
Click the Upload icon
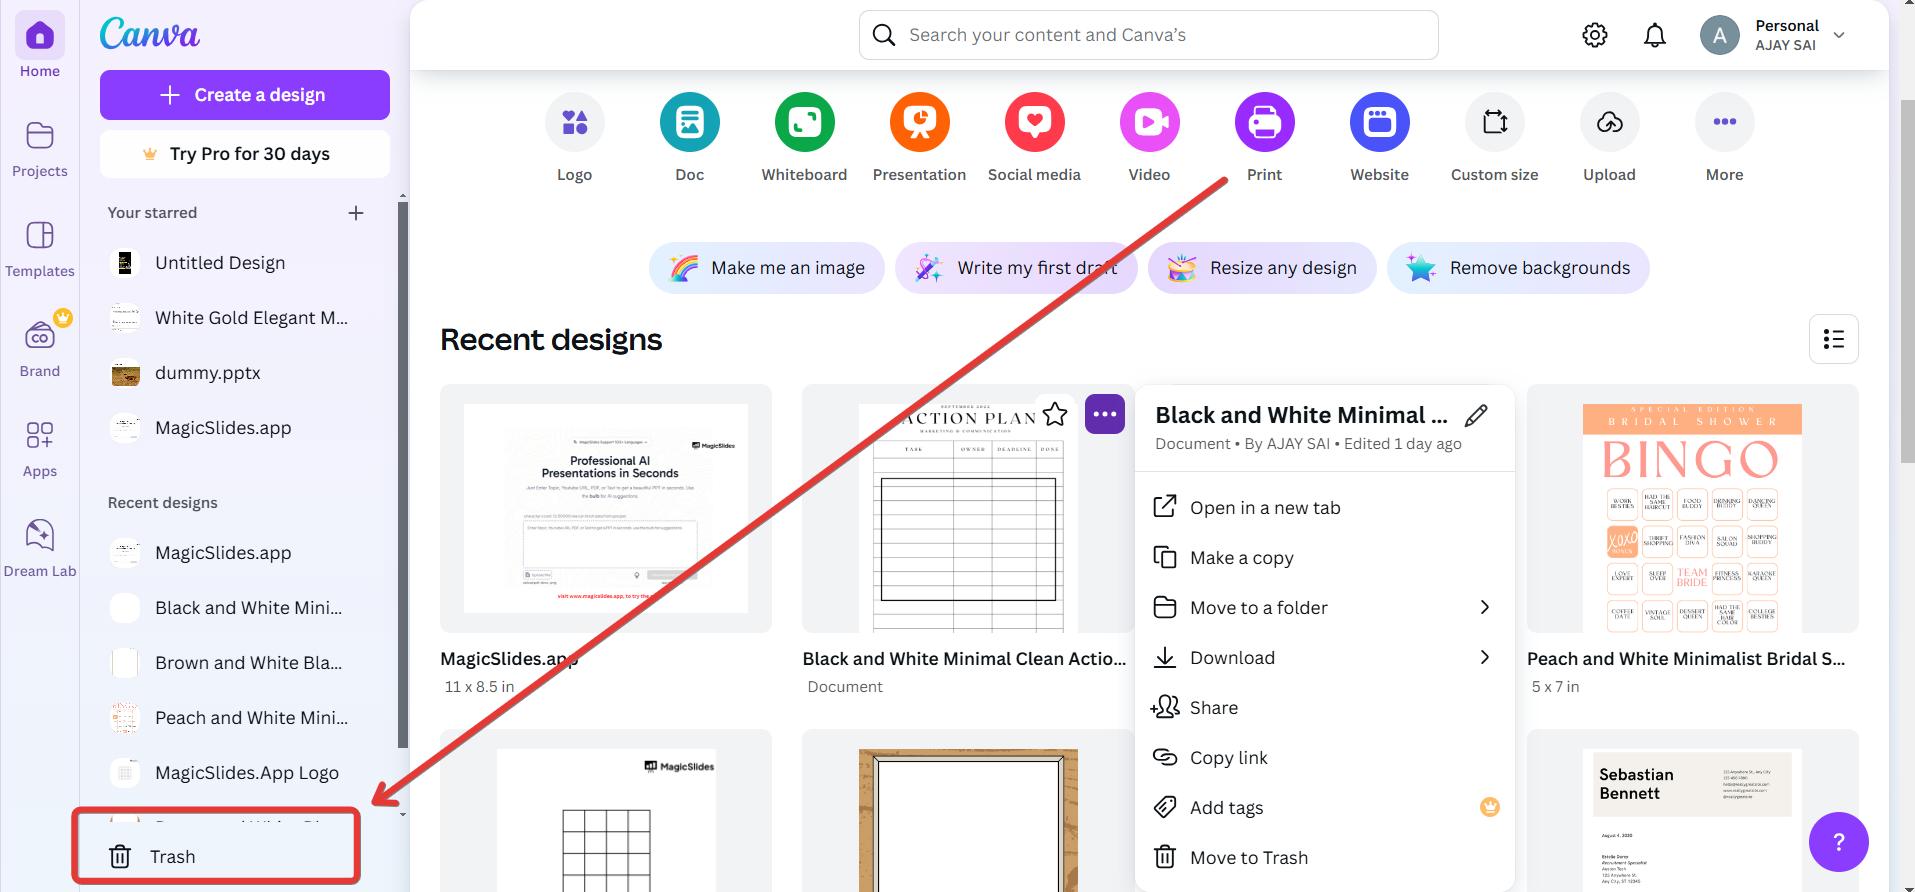(x=1610, y=122)
